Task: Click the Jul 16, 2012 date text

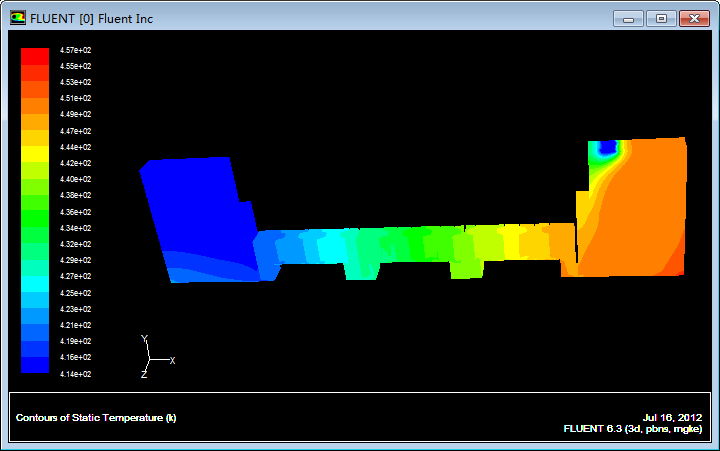Action: click(672, 417)
